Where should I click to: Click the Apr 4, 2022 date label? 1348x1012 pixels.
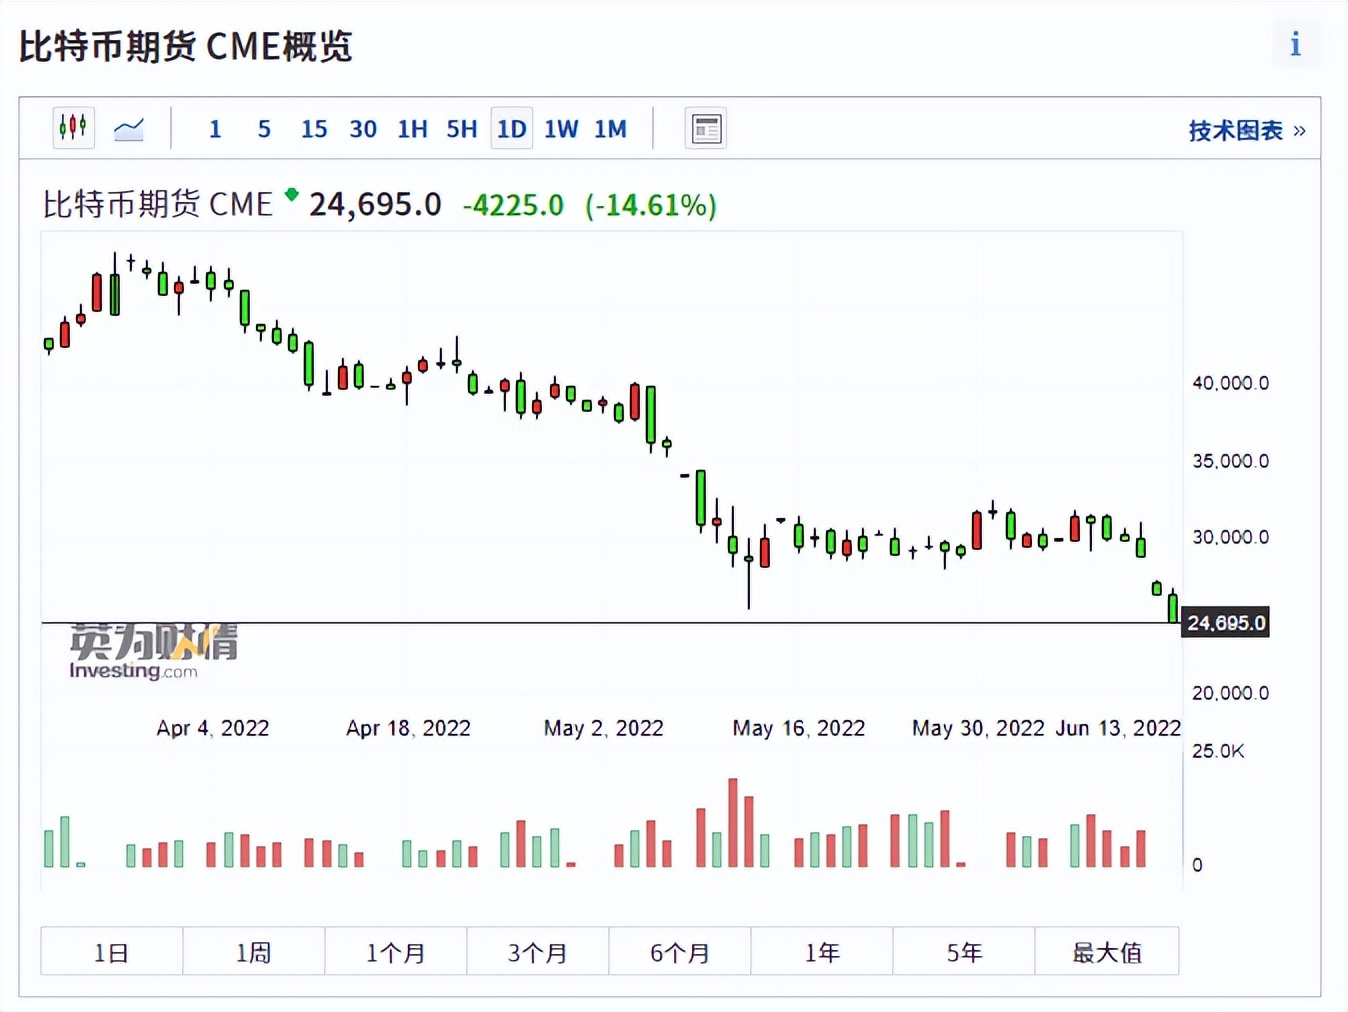click(213, 728)
